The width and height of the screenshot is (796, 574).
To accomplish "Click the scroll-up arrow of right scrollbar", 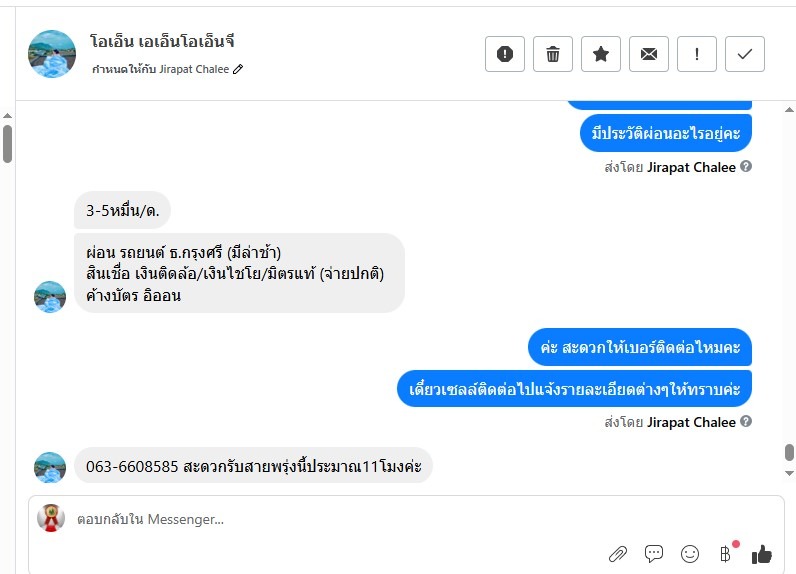I will pos(789,109).
